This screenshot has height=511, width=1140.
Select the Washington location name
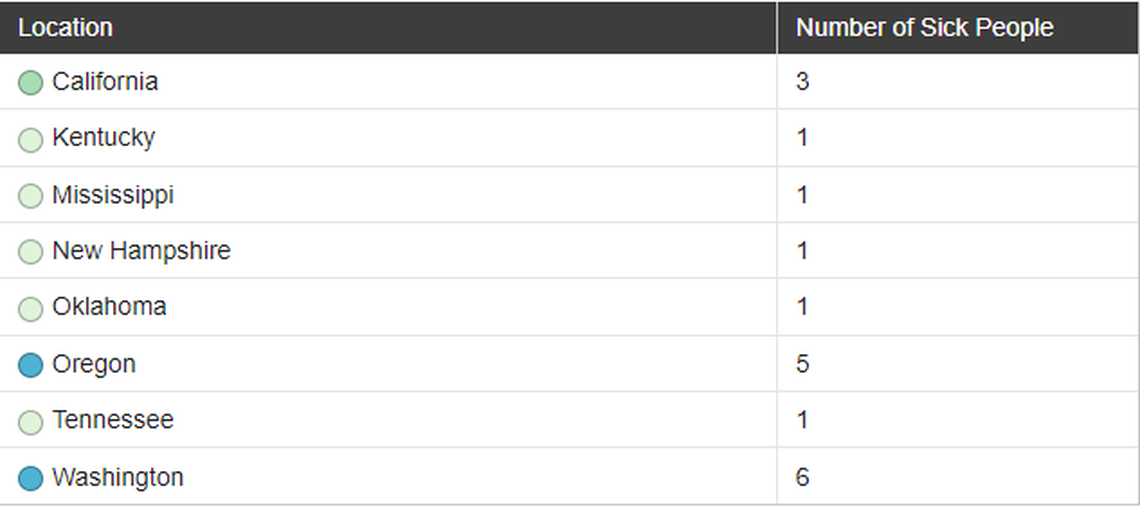click(118, 477)
